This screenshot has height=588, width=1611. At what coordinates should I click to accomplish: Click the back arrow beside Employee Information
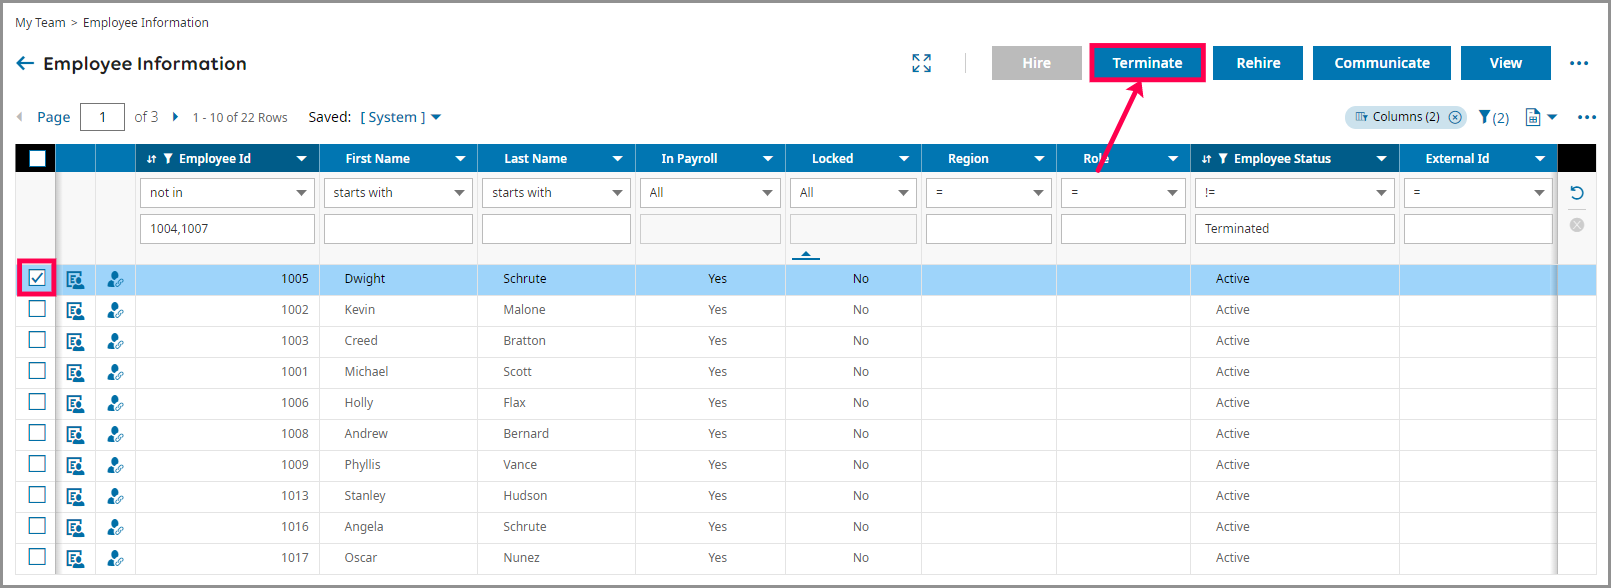[25, 63]
